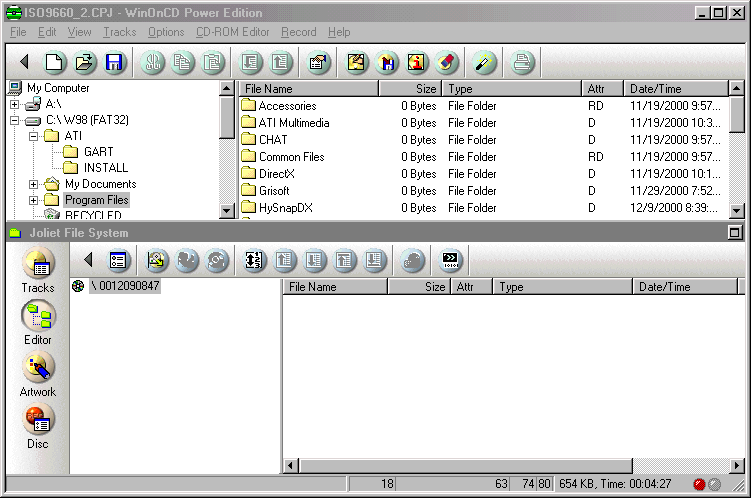751x498 pixels.
Task: Open the CD-ROM Editor menu
Action: [233, 32]
